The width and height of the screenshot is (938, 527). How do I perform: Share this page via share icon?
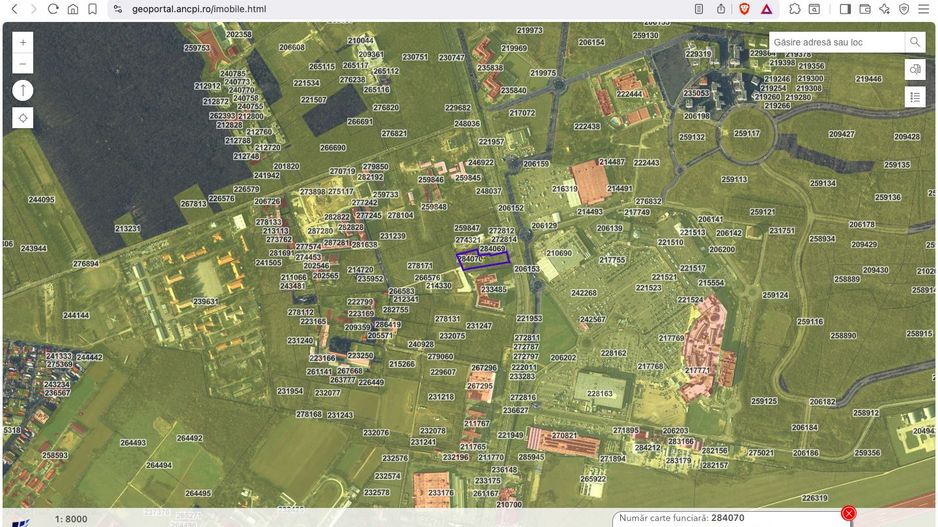pyautogui.click(x=721, y=9)
